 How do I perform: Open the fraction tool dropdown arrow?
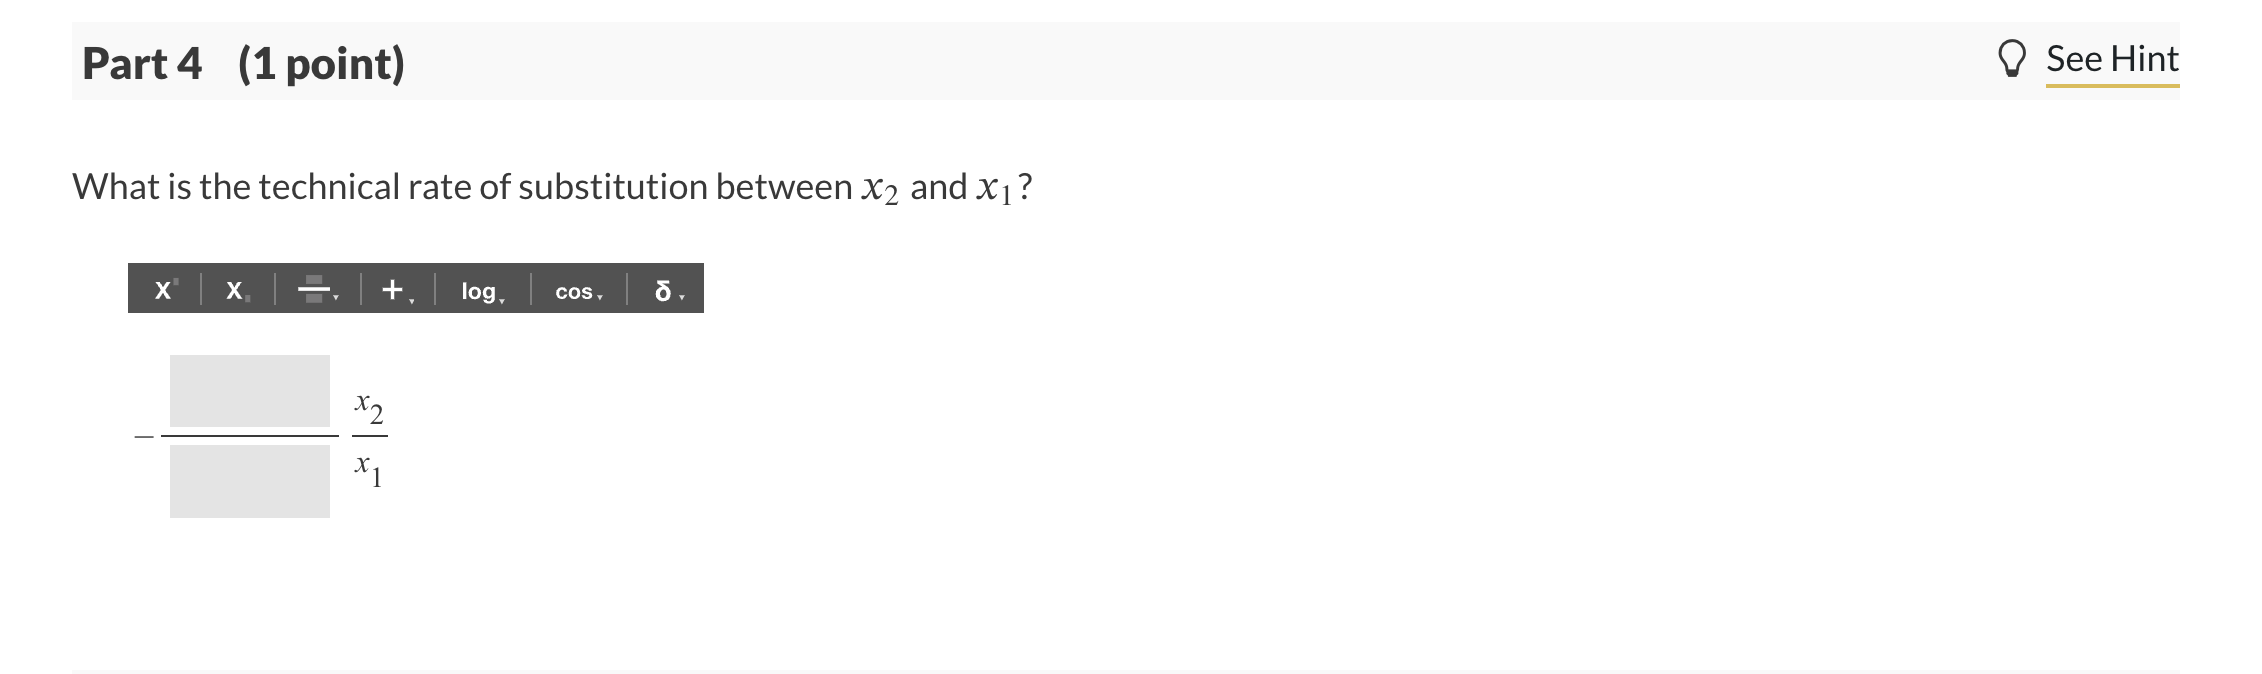pyautogui.click(x=338, y=295)
